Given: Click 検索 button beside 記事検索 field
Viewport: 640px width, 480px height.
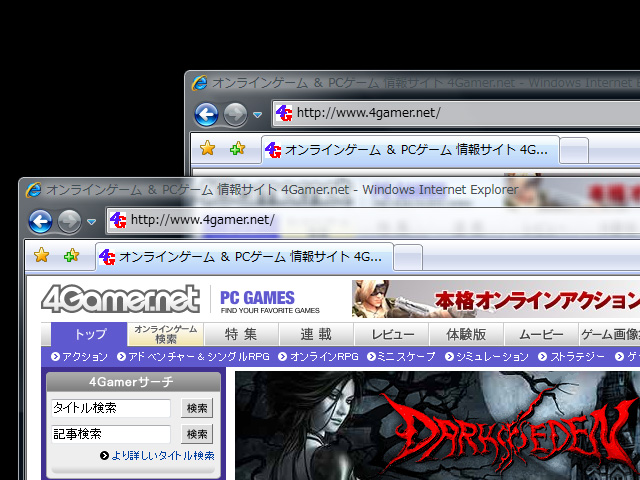Looking at the screenshot, I should pyautogui.click(x=197, y=434).
